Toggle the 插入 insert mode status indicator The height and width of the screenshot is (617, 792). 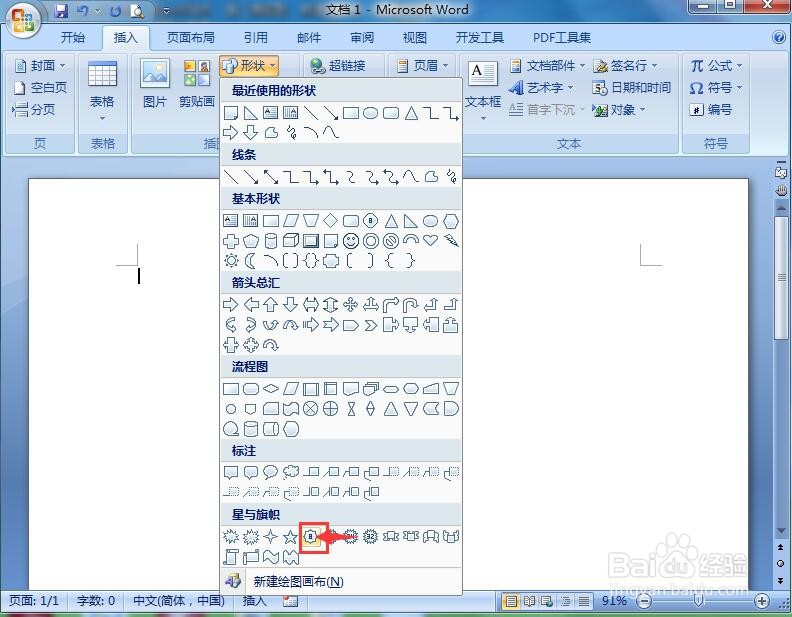pos(254,601)
